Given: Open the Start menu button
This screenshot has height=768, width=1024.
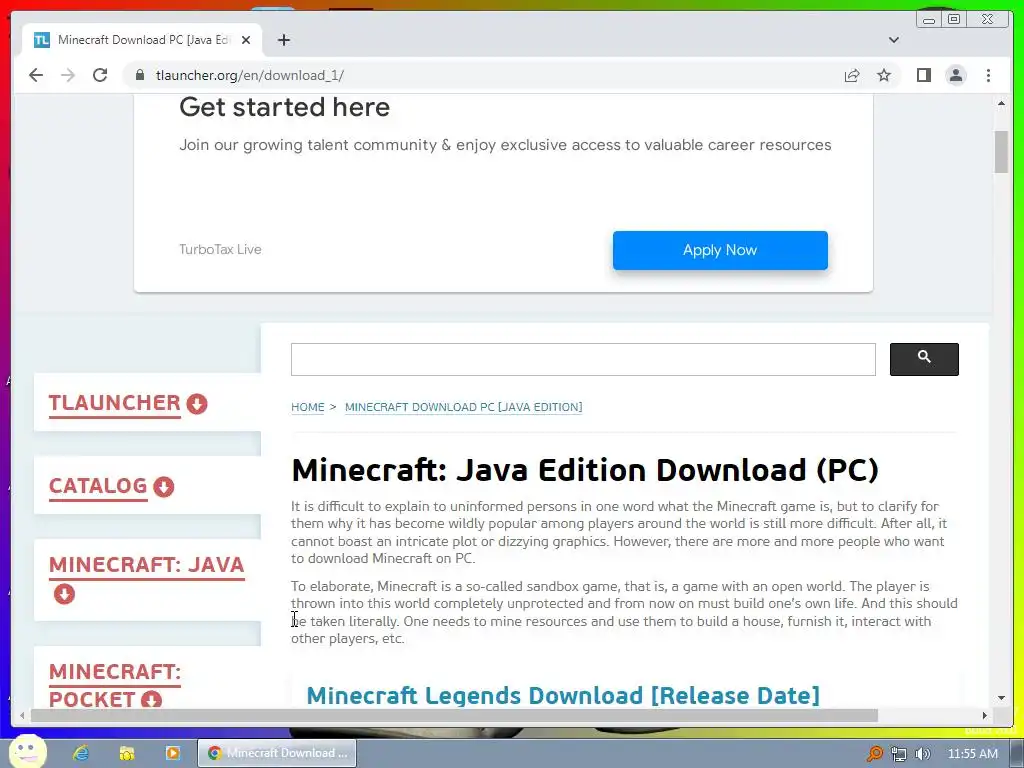Looking at the screenshot, I should (28, 752).
